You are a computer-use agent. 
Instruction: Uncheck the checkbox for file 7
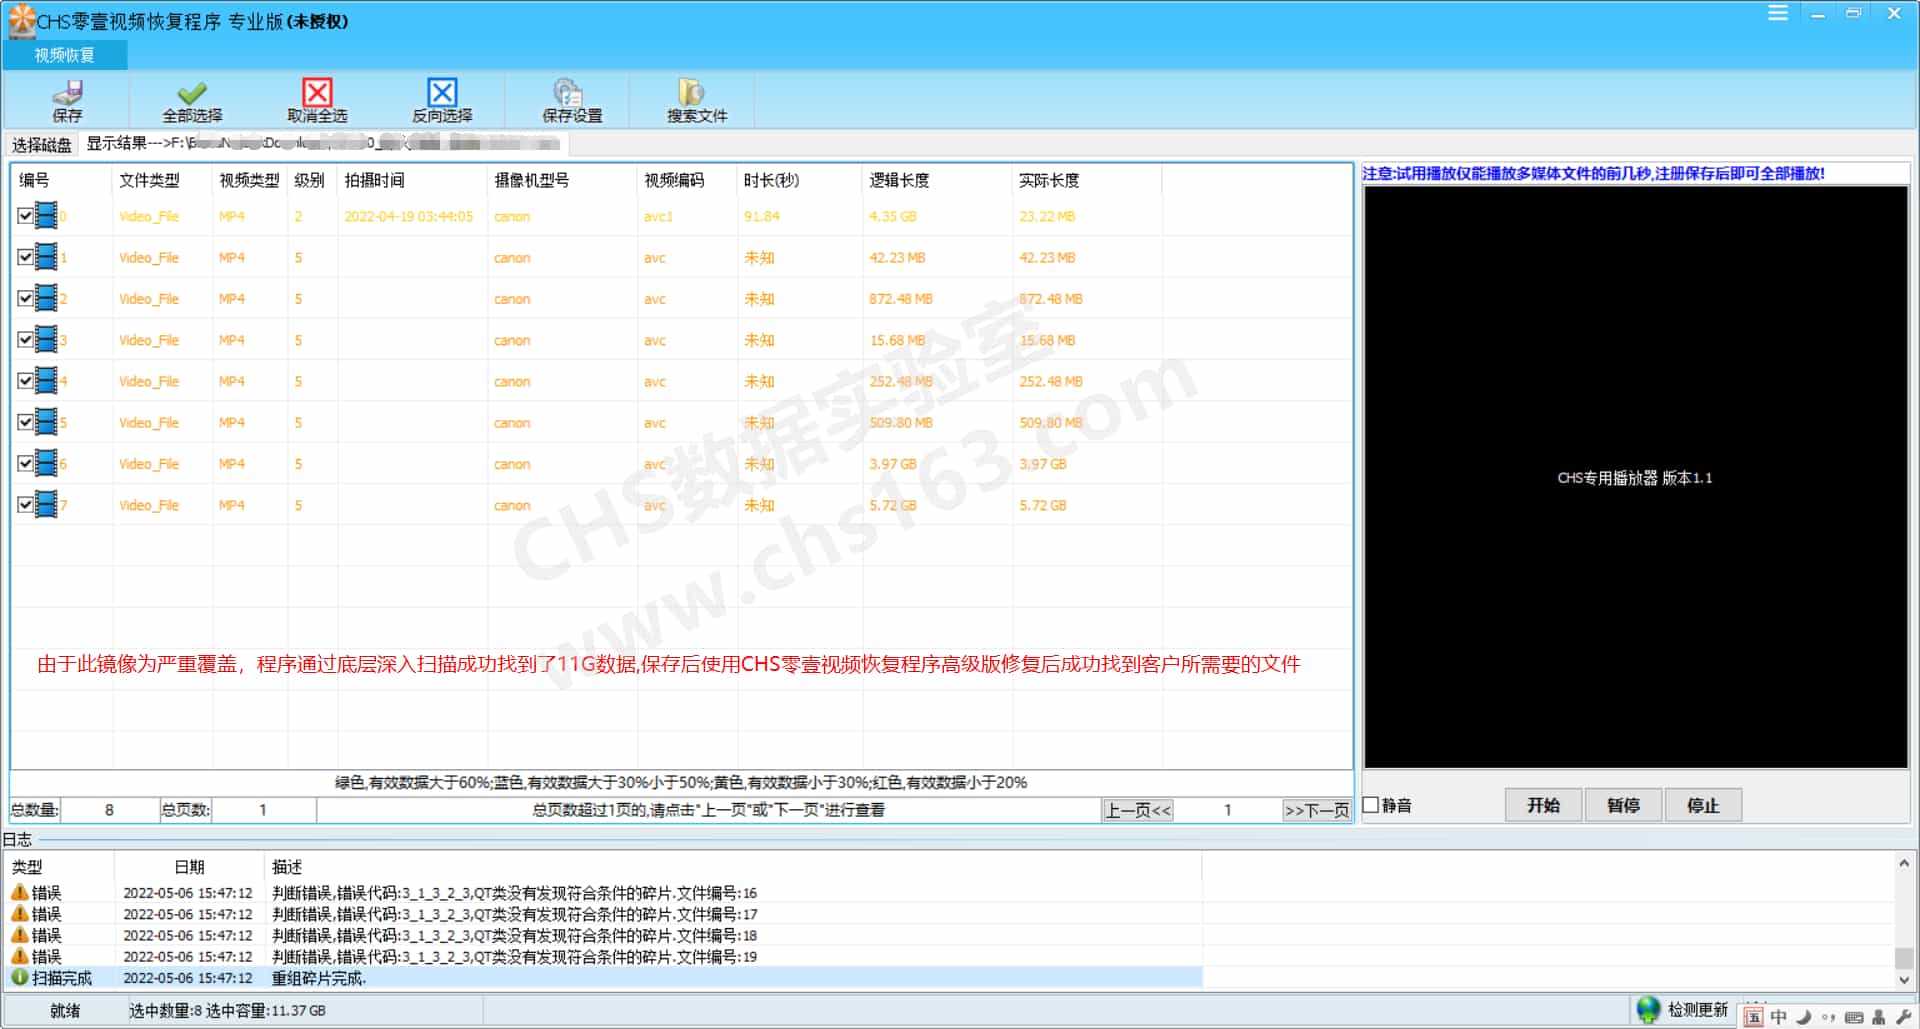tap(25, 504)
